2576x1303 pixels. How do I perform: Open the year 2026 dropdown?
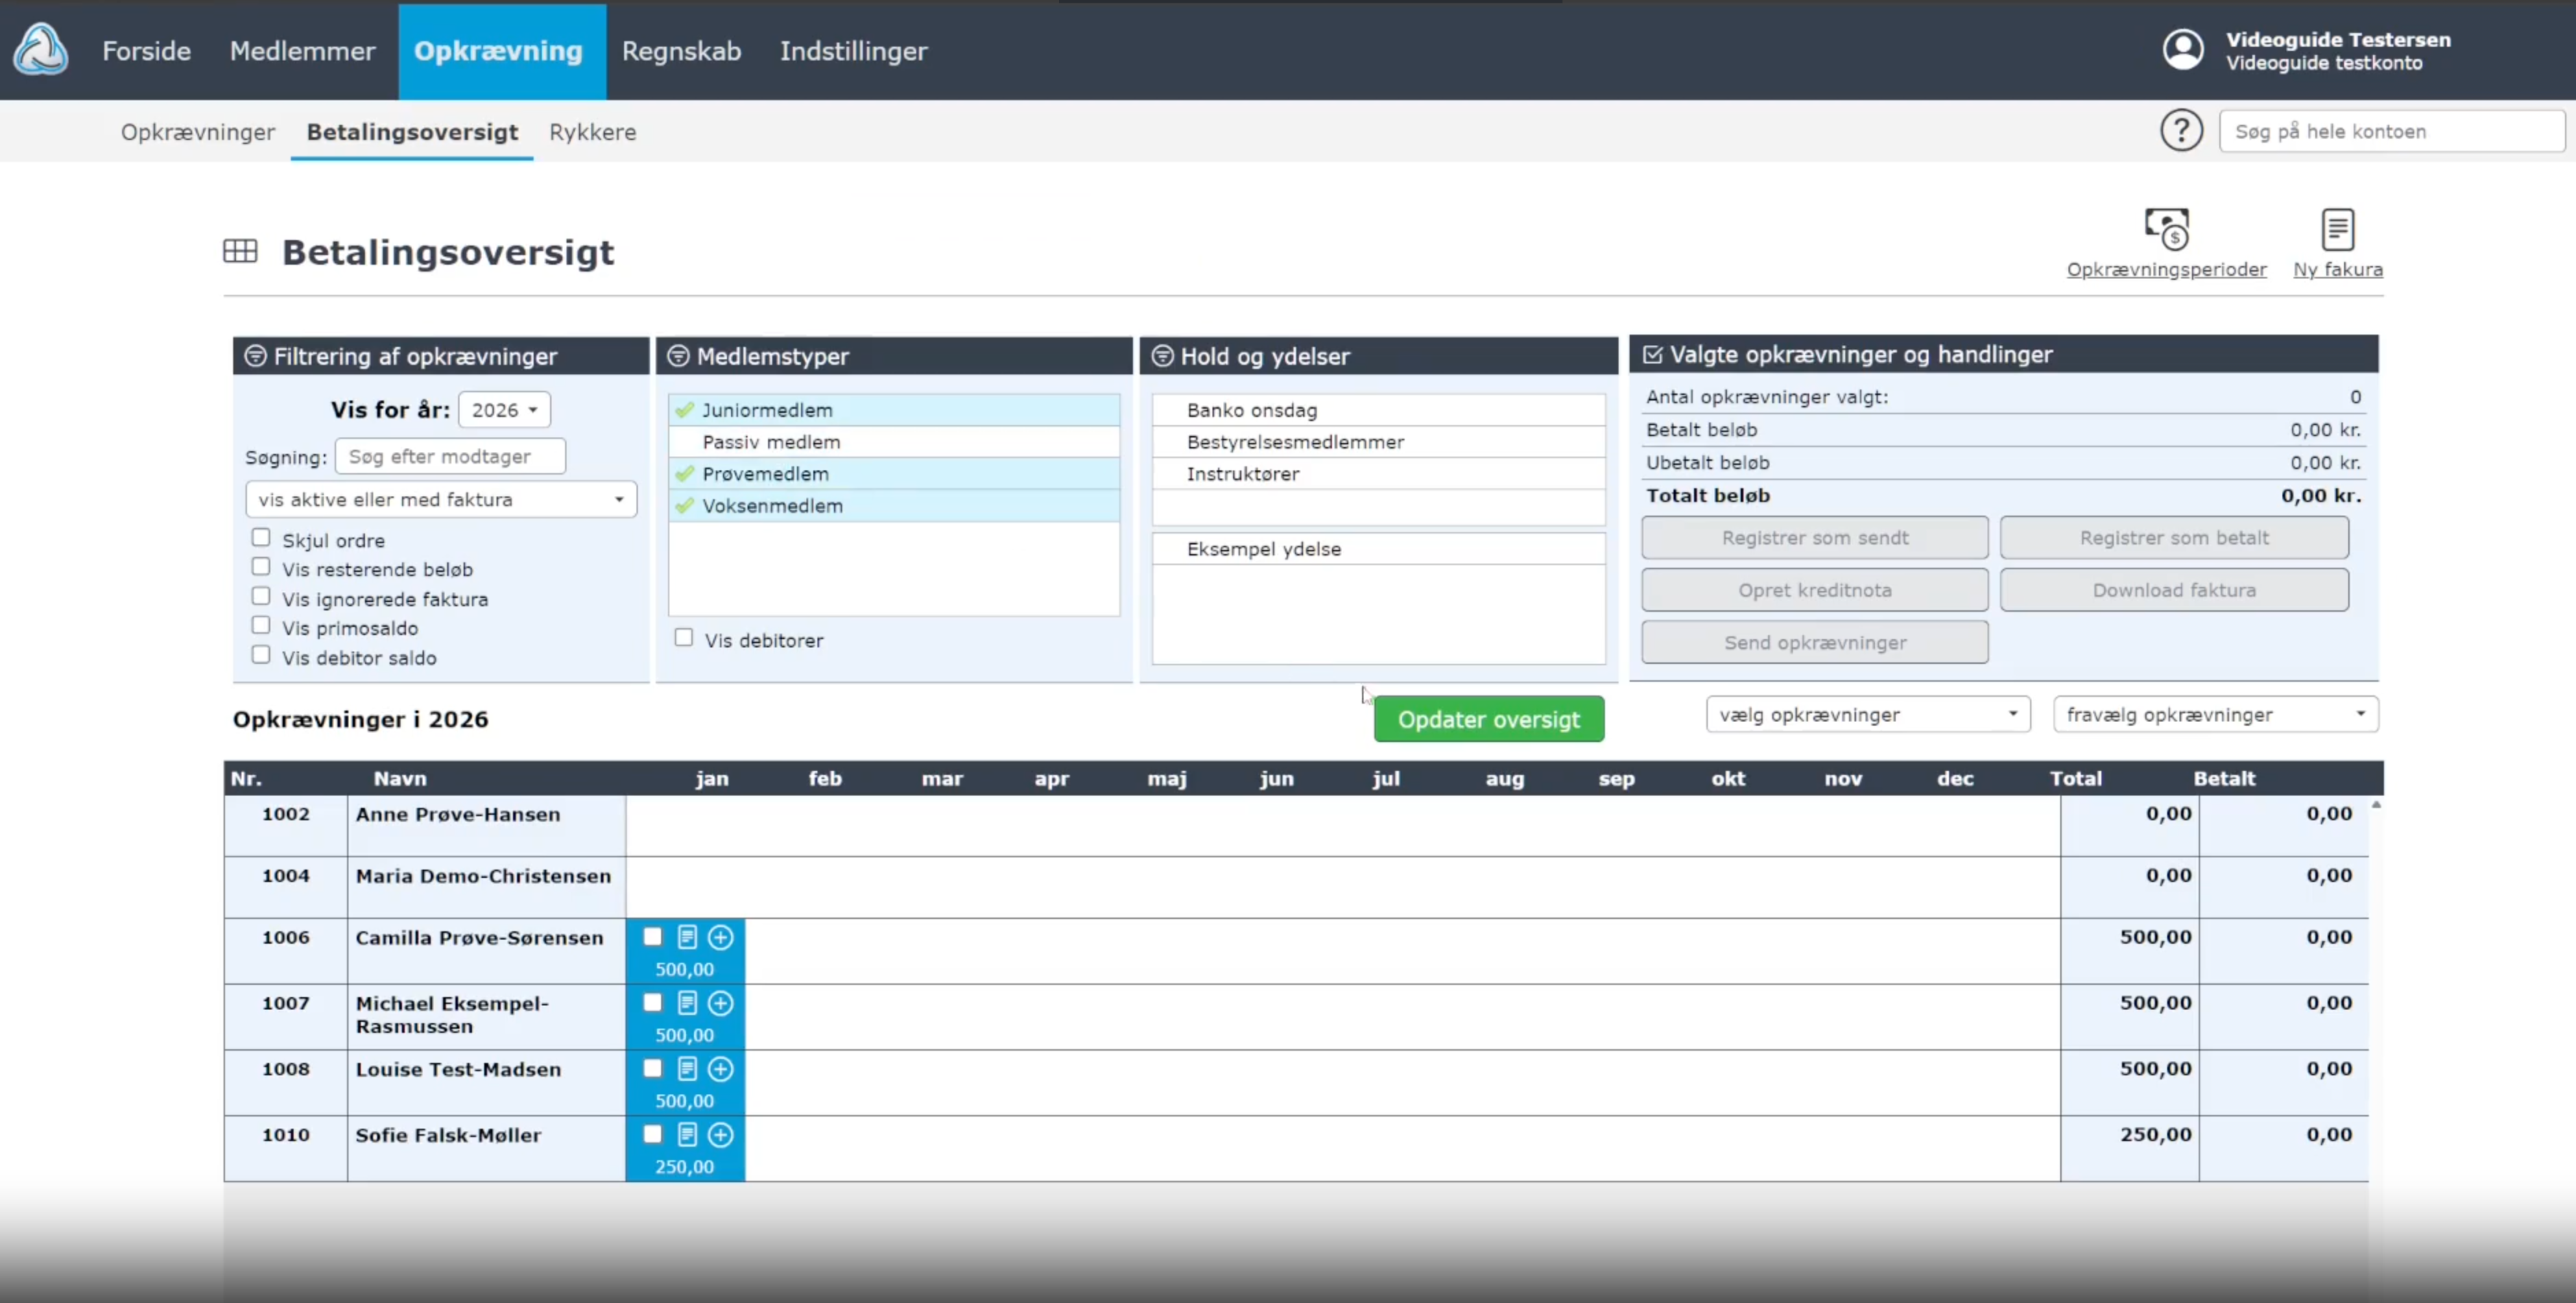[504, 410]
